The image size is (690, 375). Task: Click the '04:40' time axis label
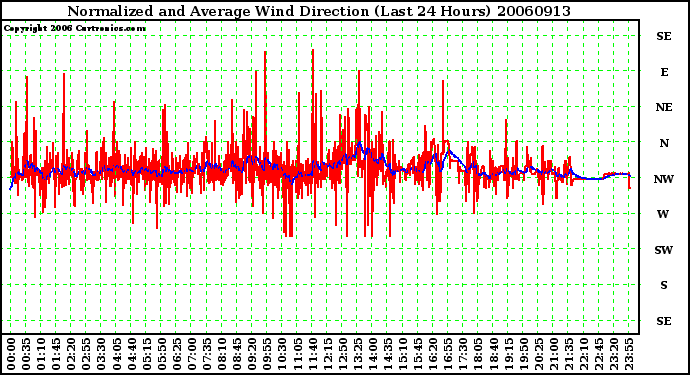[x=132, y=354]
